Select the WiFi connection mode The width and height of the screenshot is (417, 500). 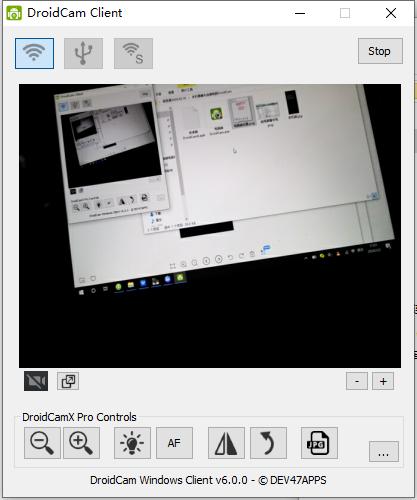click(x=34, y=53)
